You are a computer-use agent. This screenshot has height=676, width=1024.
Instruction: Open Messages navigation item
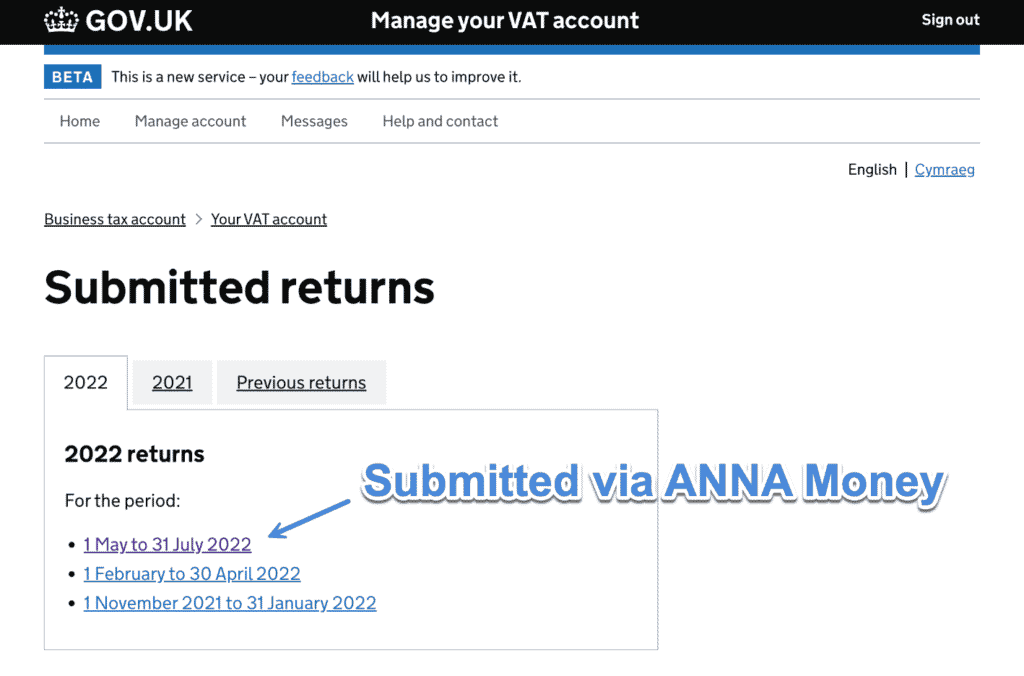coord(314,121)
